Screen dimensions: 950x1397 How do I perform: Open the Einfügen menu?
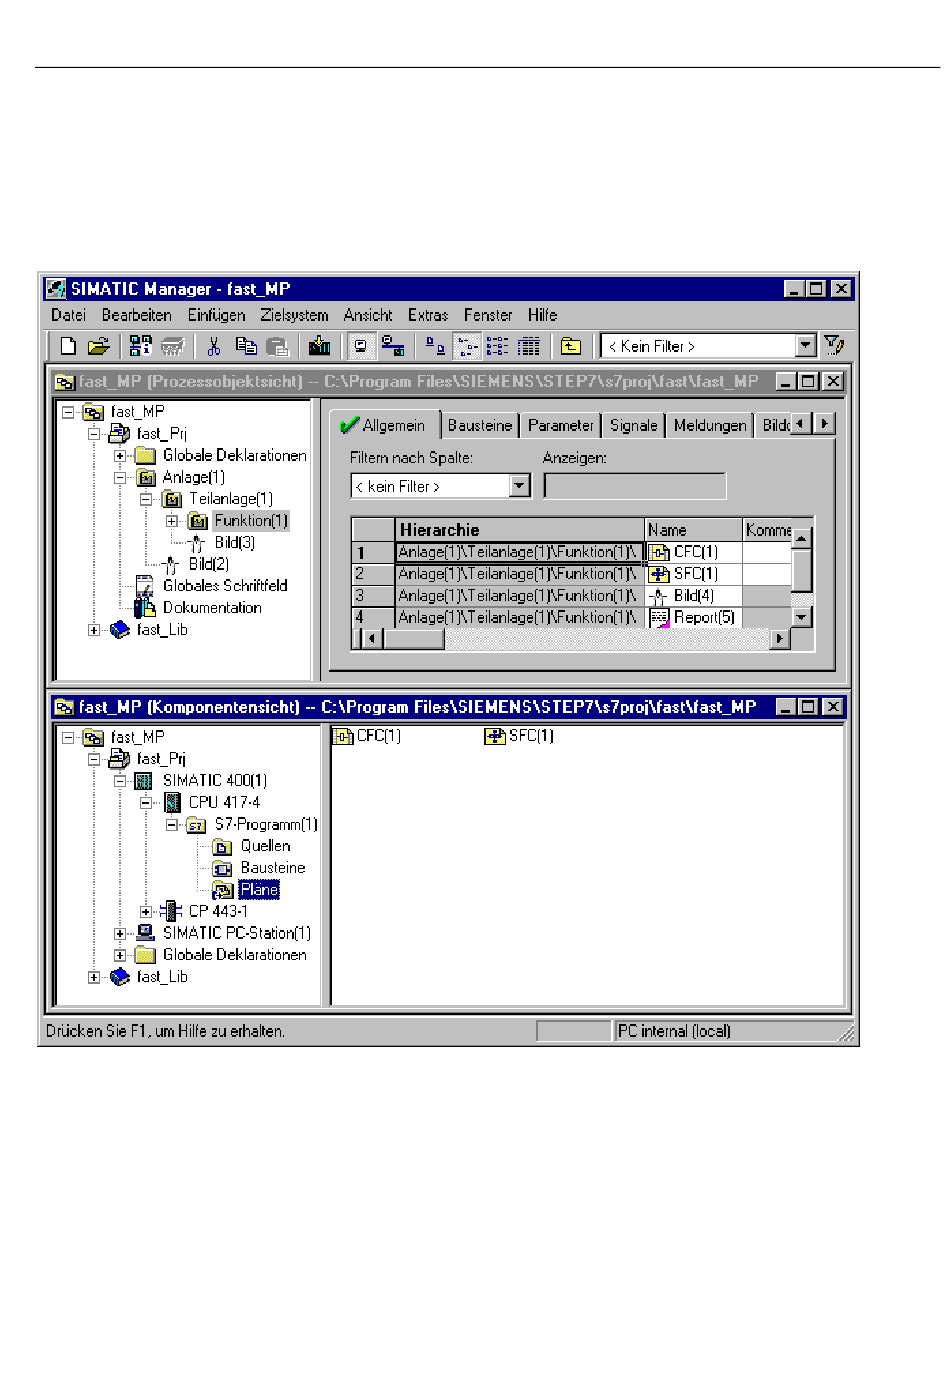point(217,315)
